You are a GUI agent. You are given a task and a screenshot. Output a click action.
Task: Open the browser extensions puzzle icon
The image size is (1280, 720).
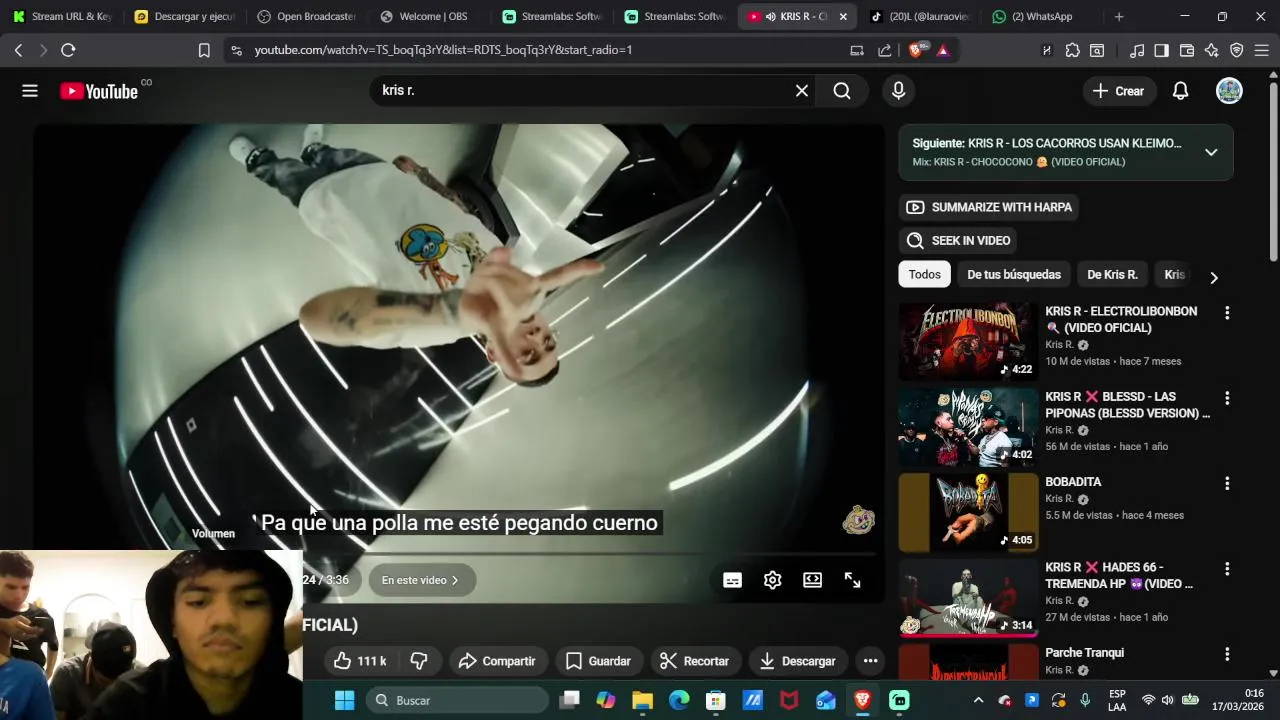tap(1073, 50)
